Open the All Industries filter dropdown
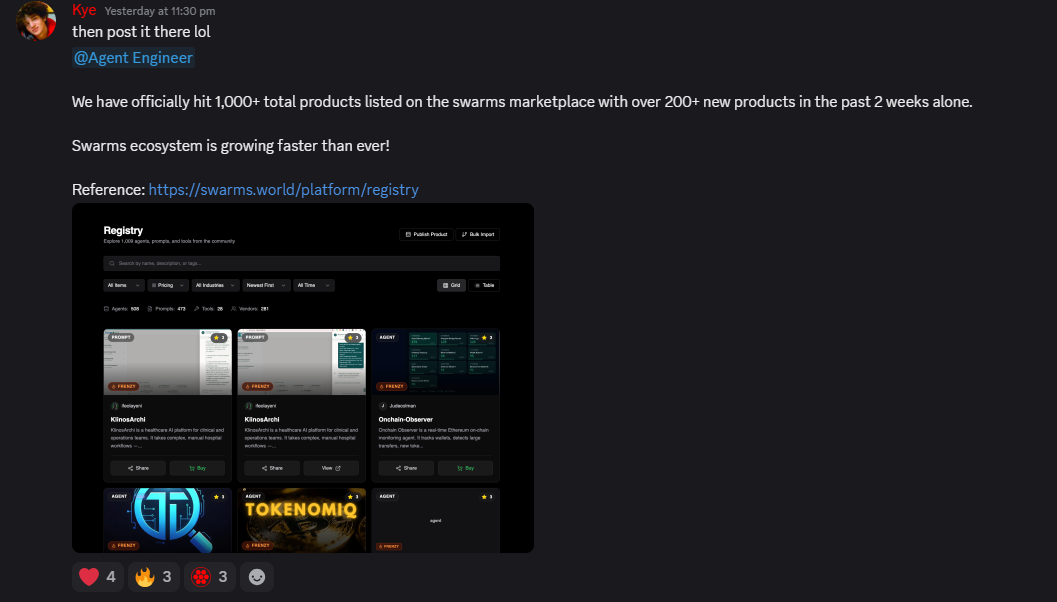The image size is (1057, 602). [215, 285]
